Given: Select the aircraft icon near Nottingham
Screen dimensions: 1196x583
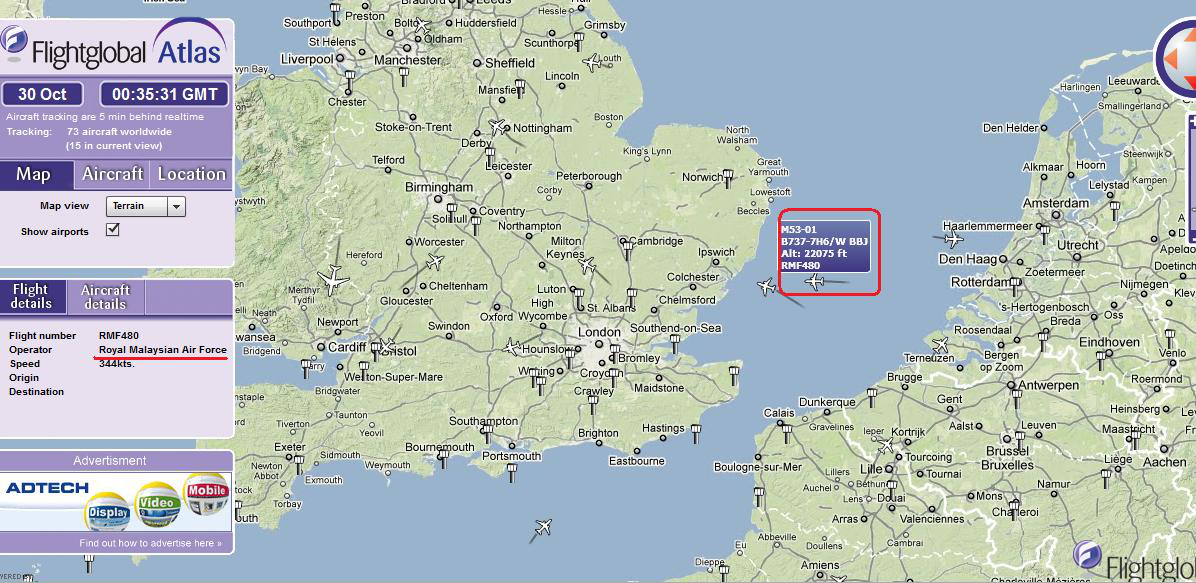Looking at the screenshot, I should click(x=498, y=127).
